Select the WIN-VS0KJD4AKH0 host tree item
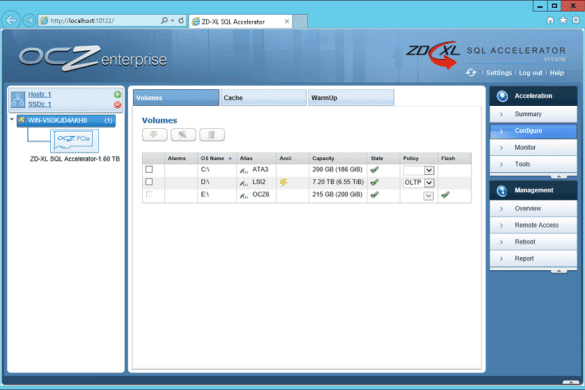Image resolution: width=585 pixels, height=390 pixels. pos(66,121)
